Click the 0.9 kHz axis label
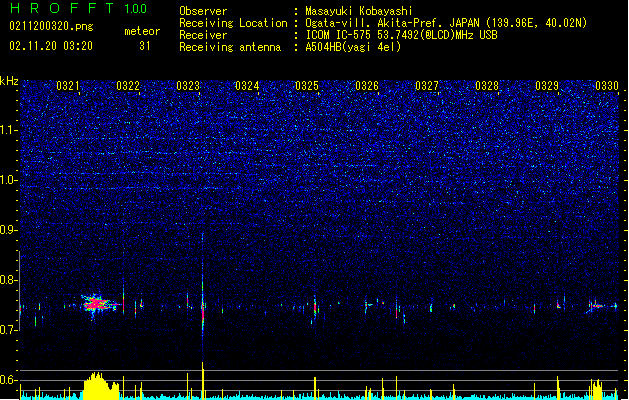 9,230
